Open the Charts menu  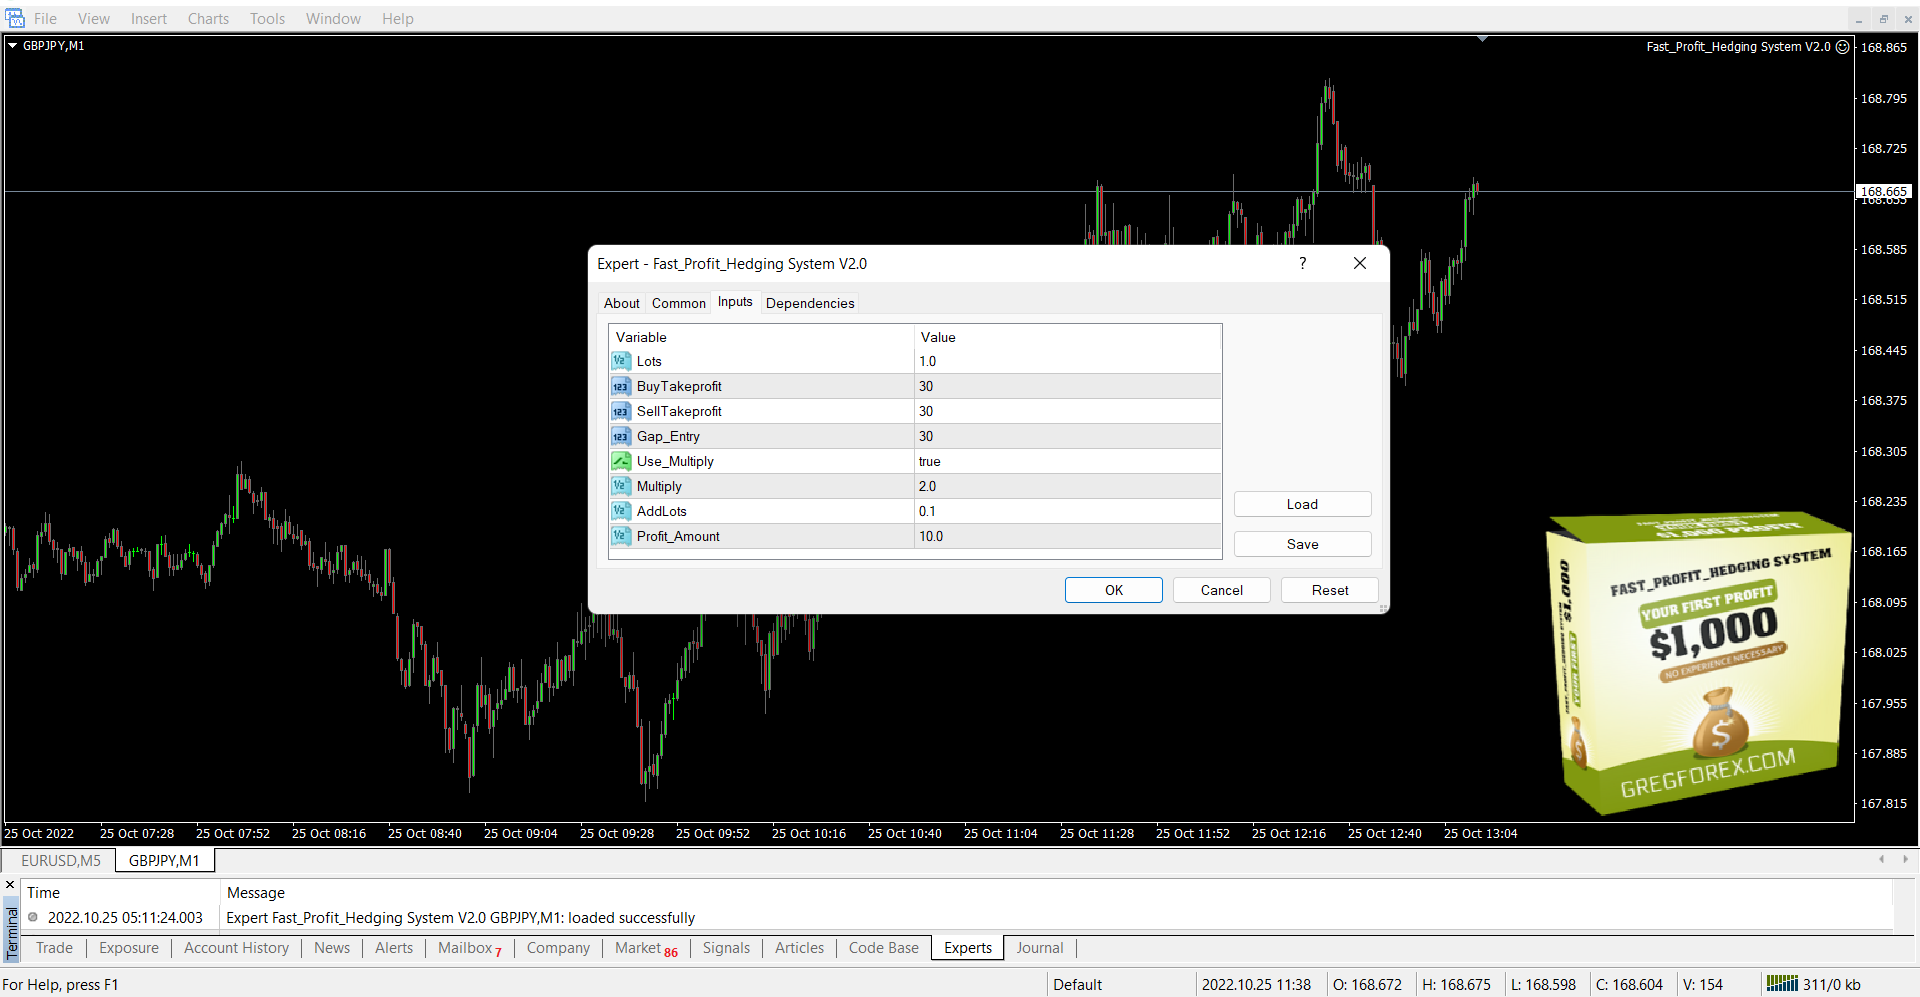click(208, 18)
